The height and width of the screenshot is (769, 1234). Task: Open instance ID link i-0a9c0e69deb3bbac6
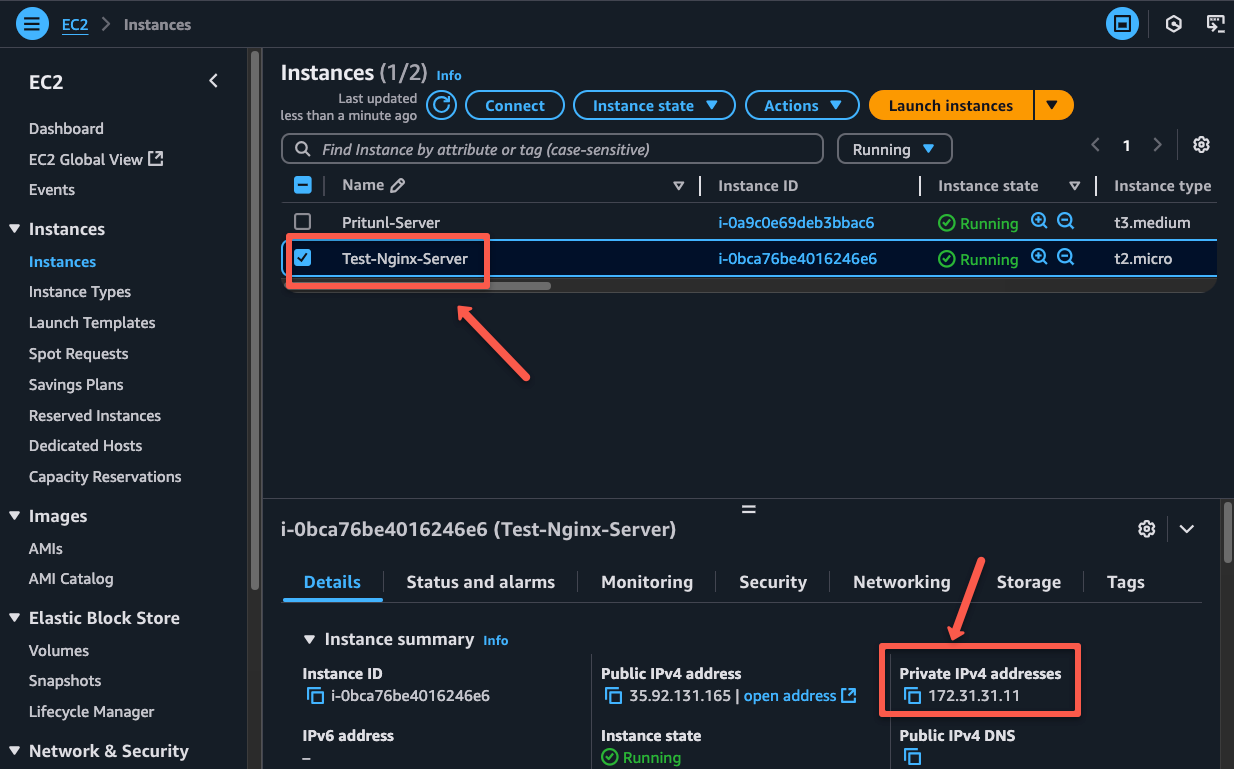(x=796, y=222)
